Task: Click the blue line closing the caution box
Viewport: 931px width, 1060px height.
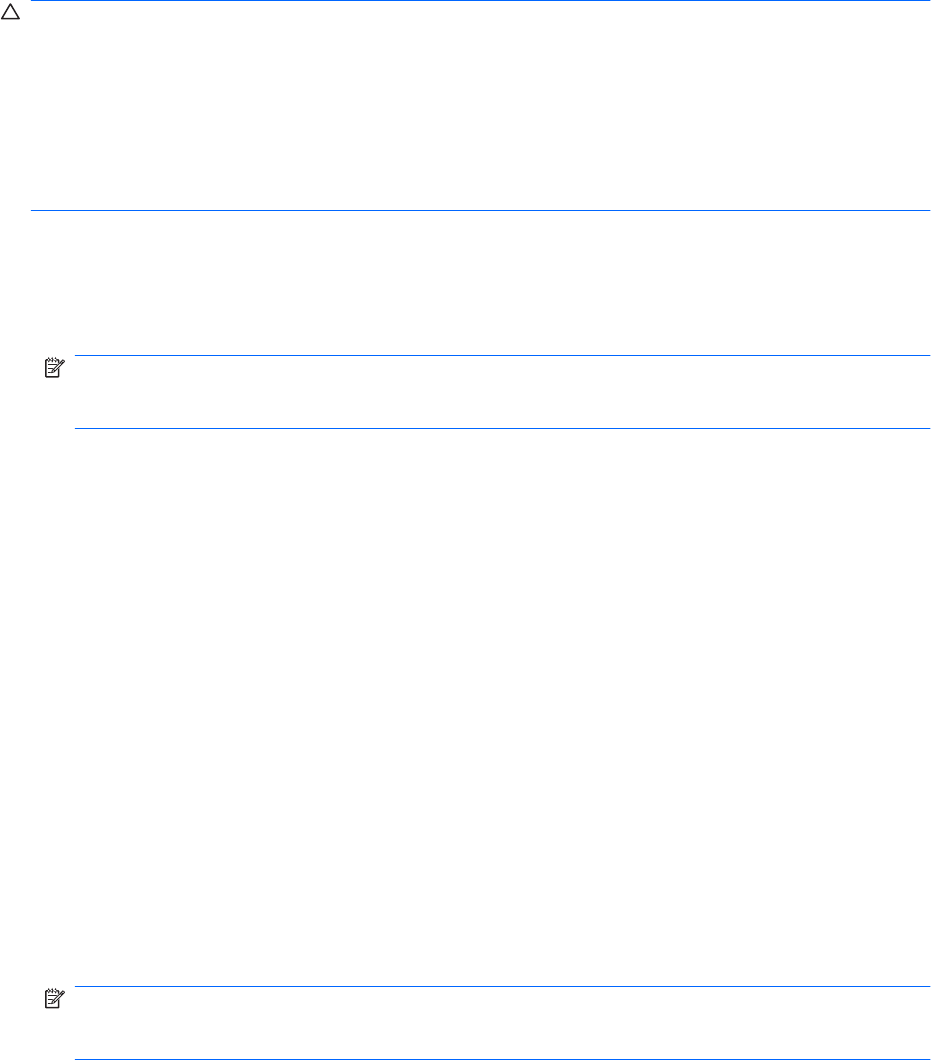Action: [480, 210]
